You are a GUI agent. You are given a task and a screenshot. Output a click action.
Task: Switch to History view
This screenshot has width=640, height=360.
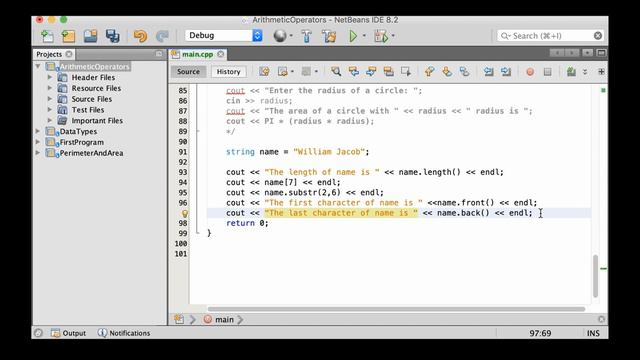pos(229,71)
